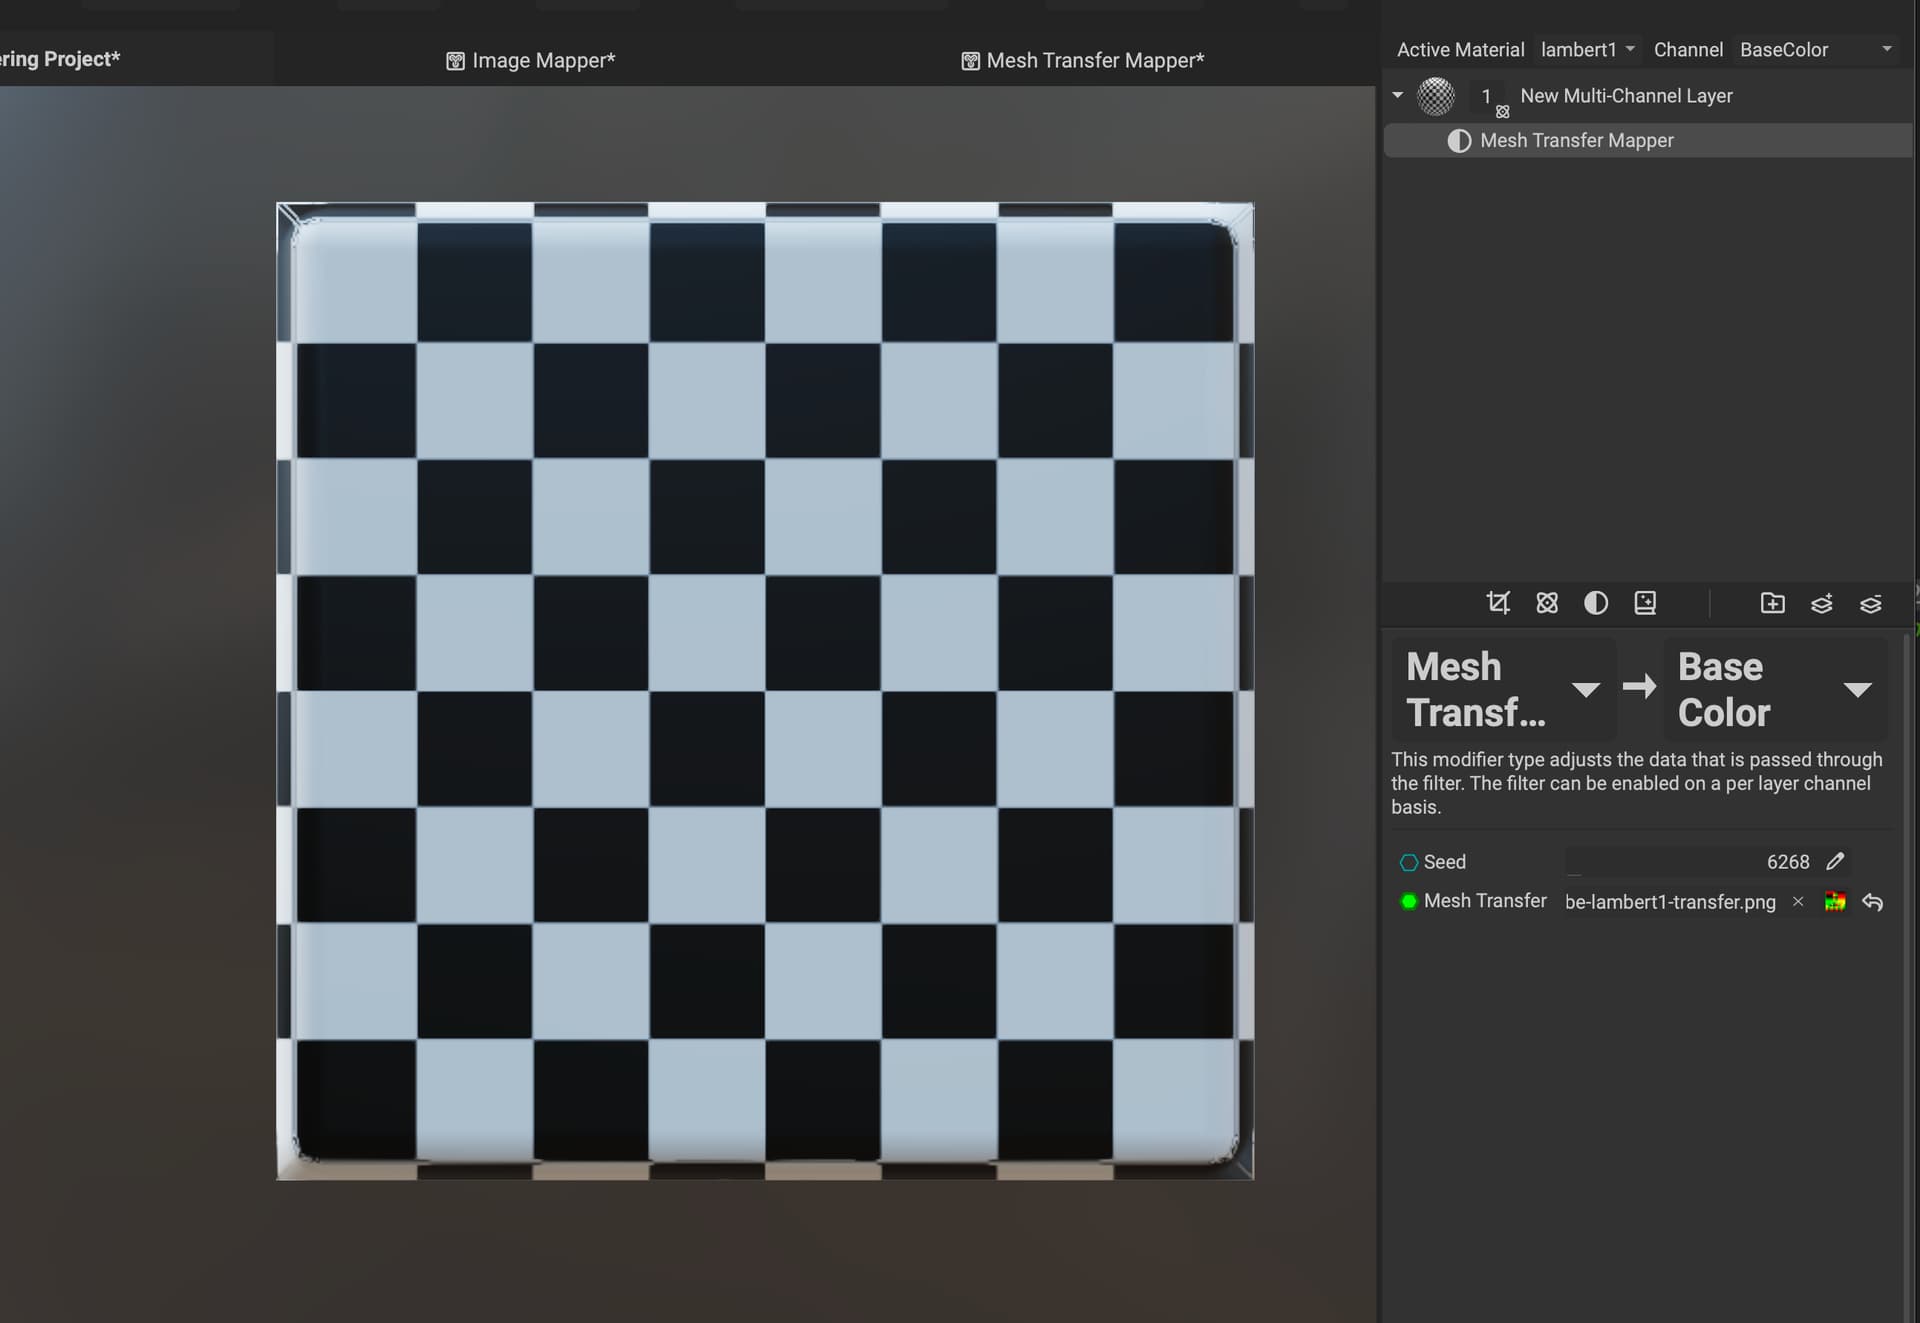Switch to the Mesh Transfer Mapper tab
Image resolution: width=1920 pixels, height=1323 pixels.
[x=1082, y=61]
